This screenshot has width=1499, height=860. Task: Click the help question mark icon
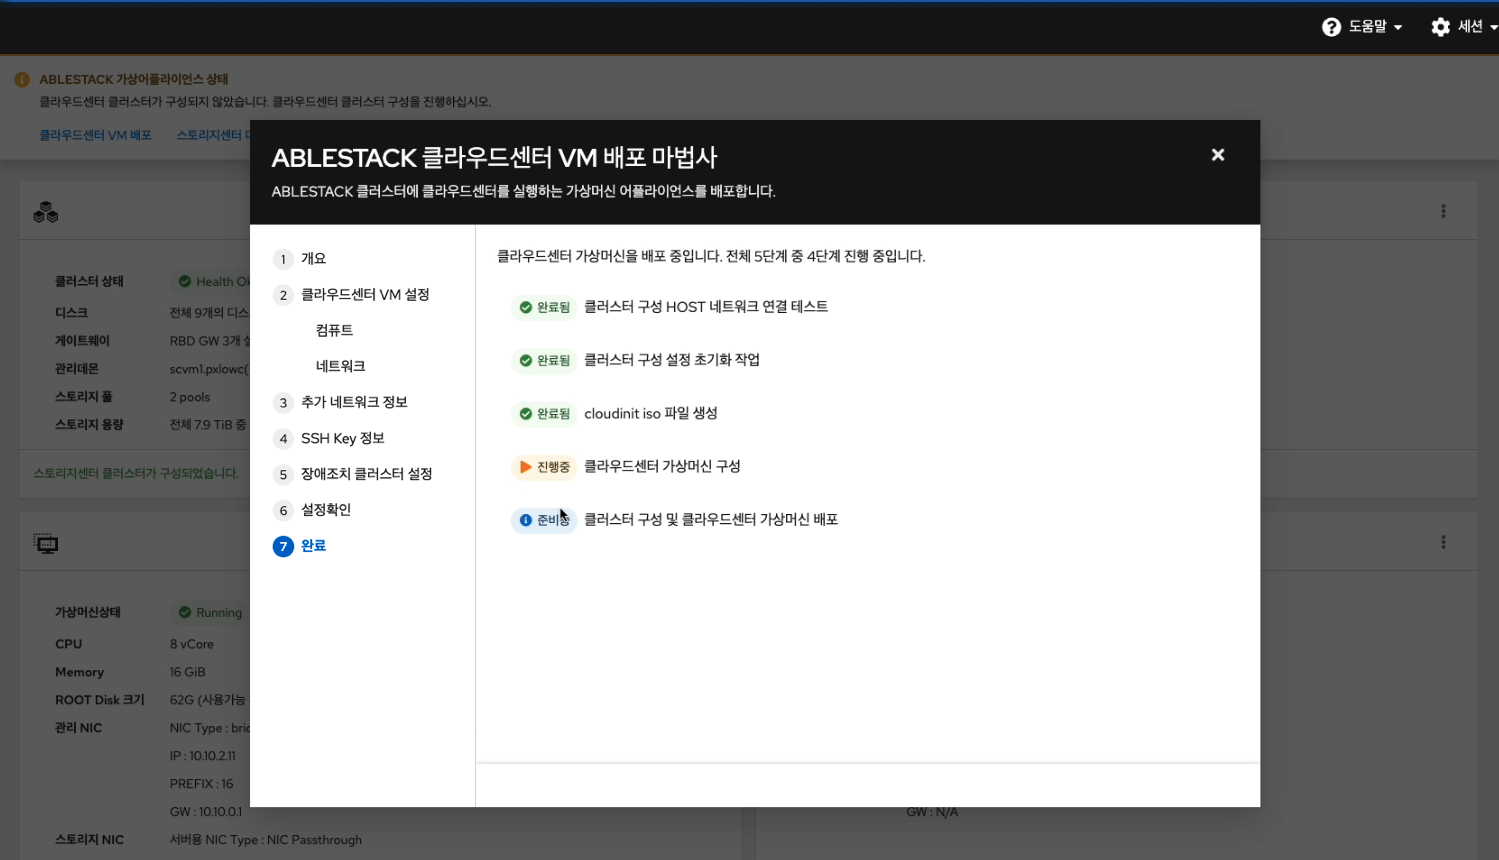(x=1331, y=27)
